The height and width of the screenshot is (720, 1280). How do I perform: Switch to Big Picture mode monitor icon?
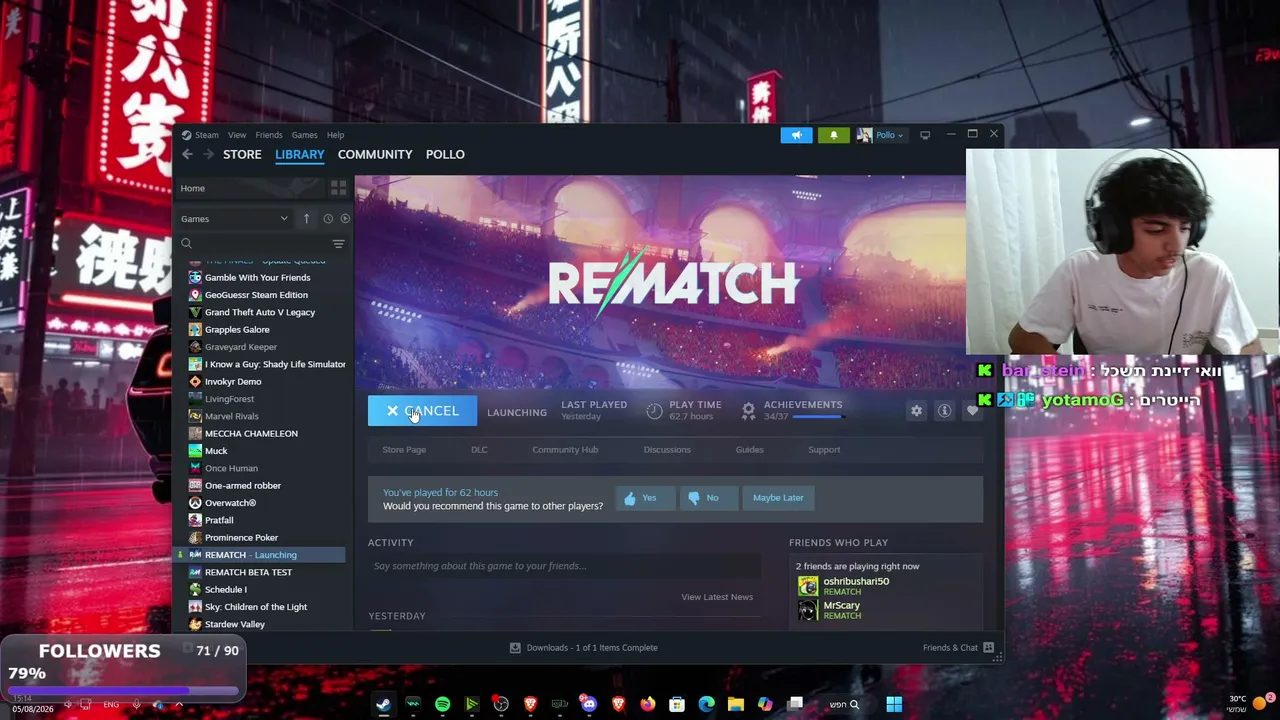click(925, 135)
